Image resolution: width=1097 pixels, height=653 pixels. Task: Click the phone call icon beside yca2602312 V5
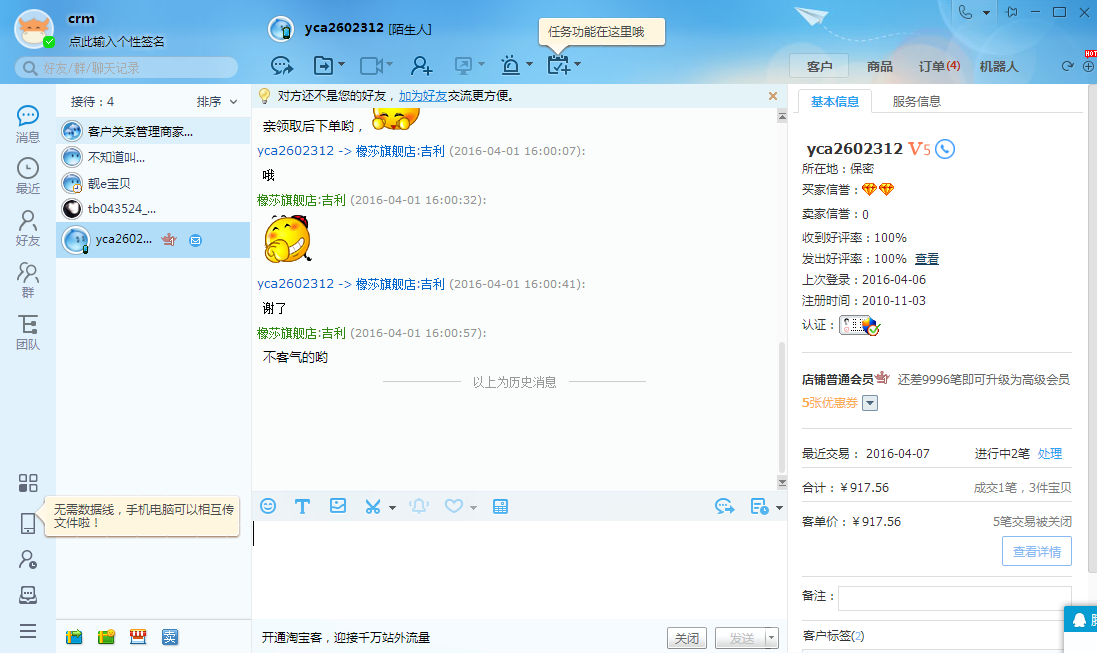(945, 149)
